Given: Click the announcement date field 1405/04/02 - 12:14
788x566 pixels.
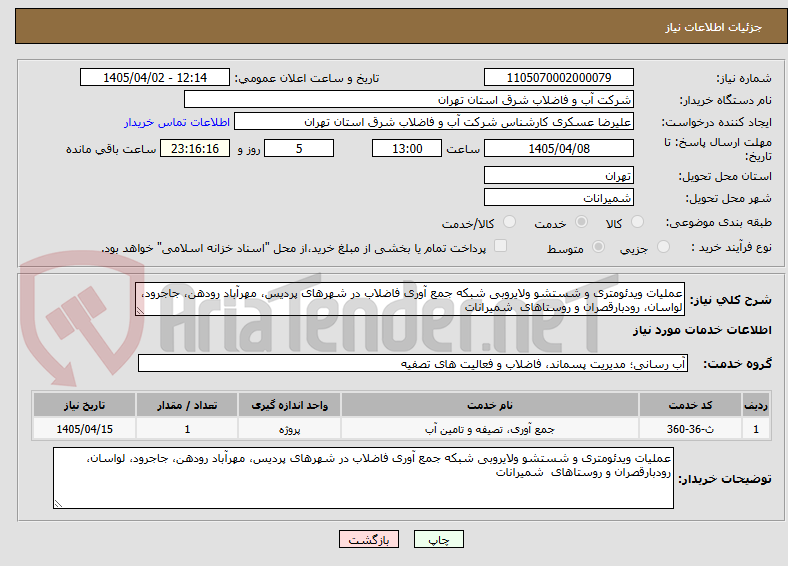Looking at the screenshot, I should pos(155,77).
